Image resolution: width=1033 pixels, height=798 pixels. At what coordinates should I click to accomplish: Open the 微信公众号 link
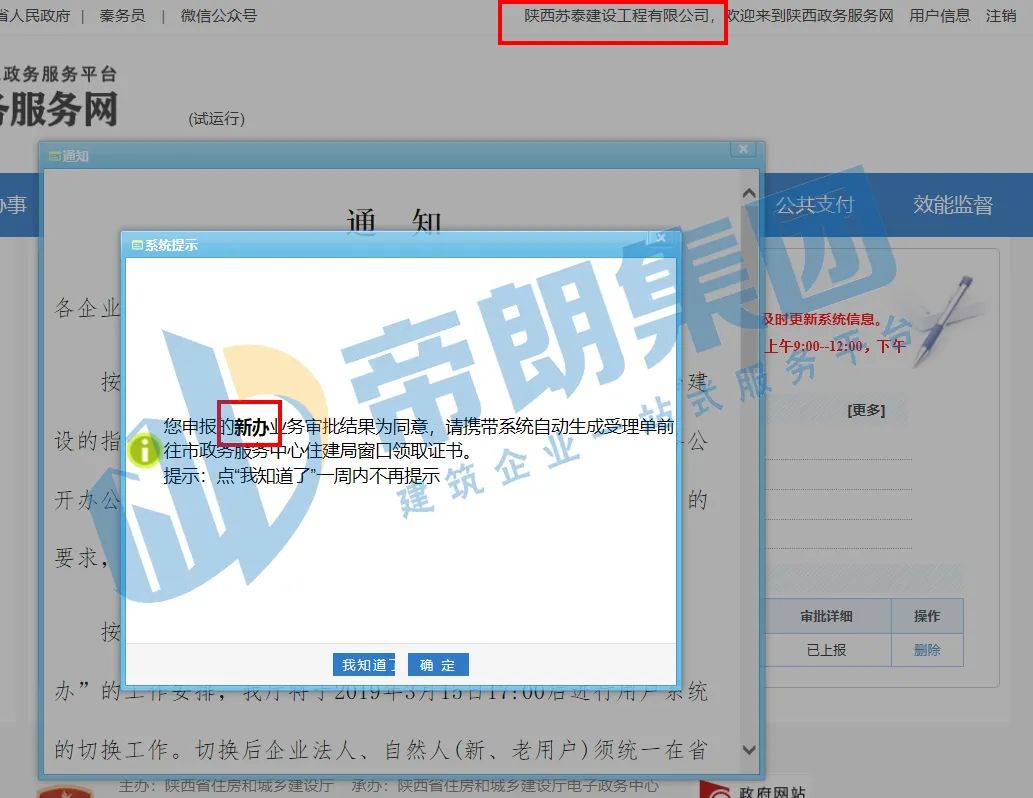[x=219, y=15]
